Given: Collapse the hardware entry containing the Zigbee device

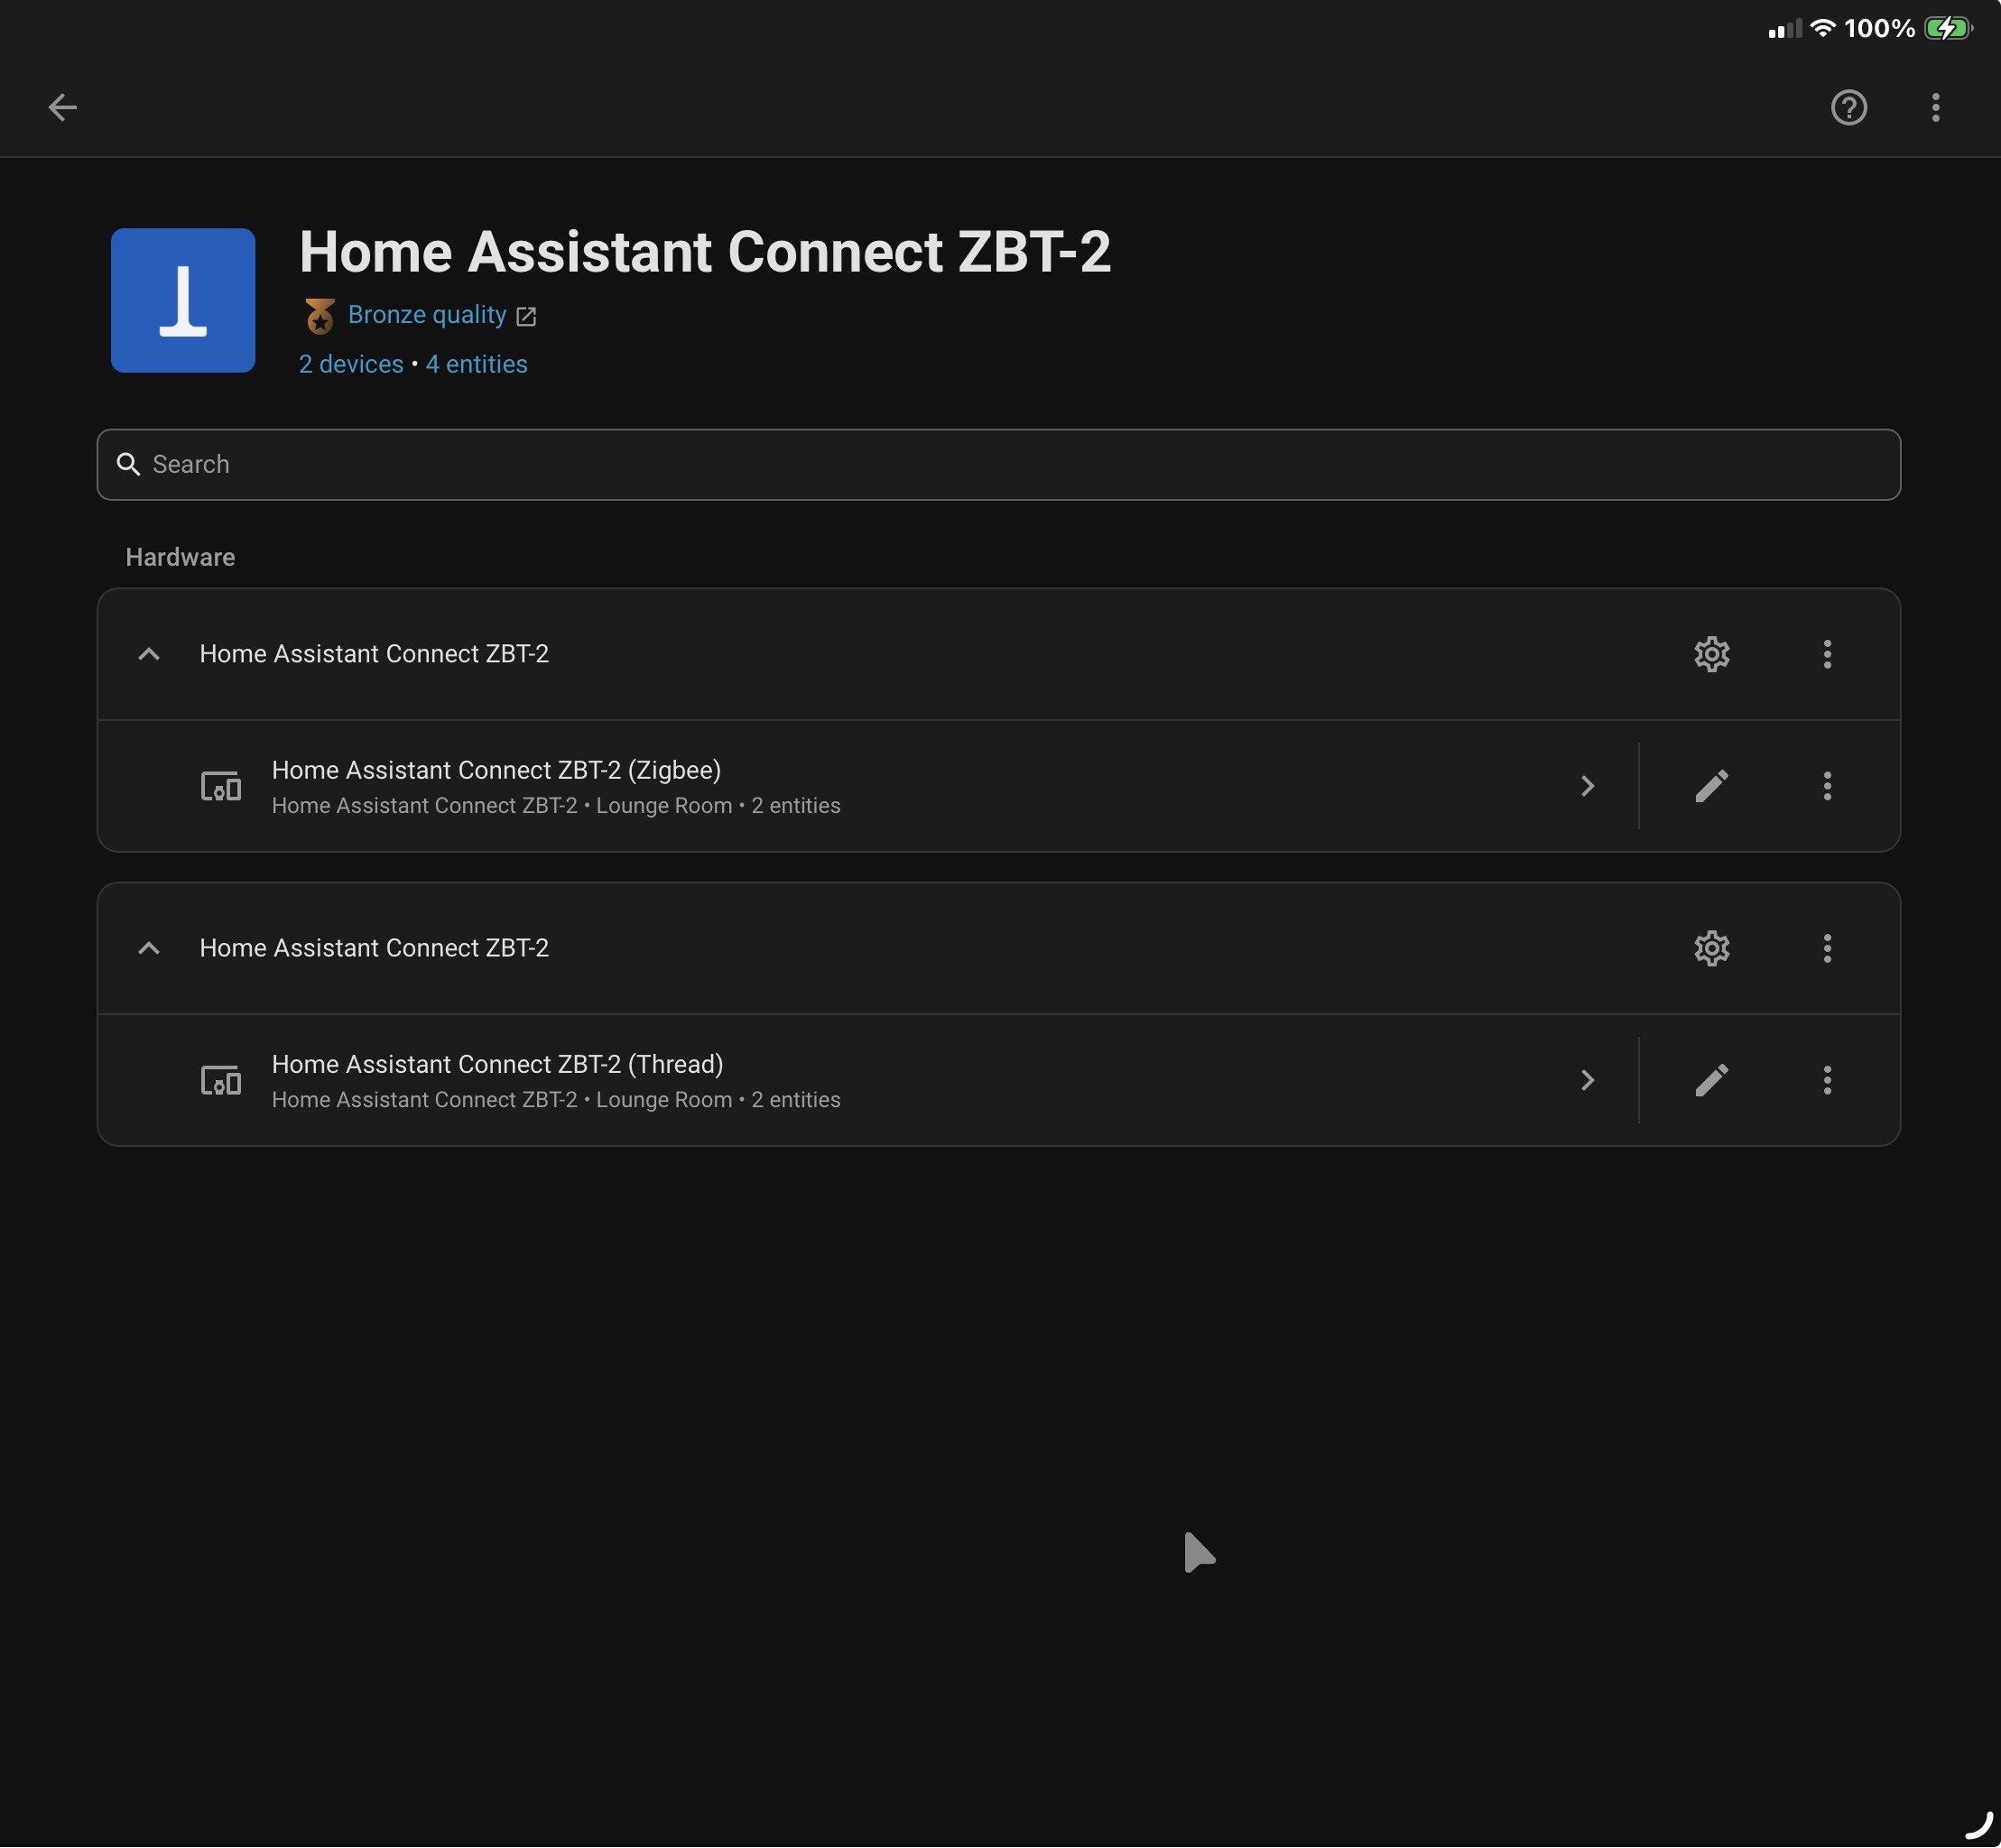Looking at the screenshot, I should click(x=149, y=654).
